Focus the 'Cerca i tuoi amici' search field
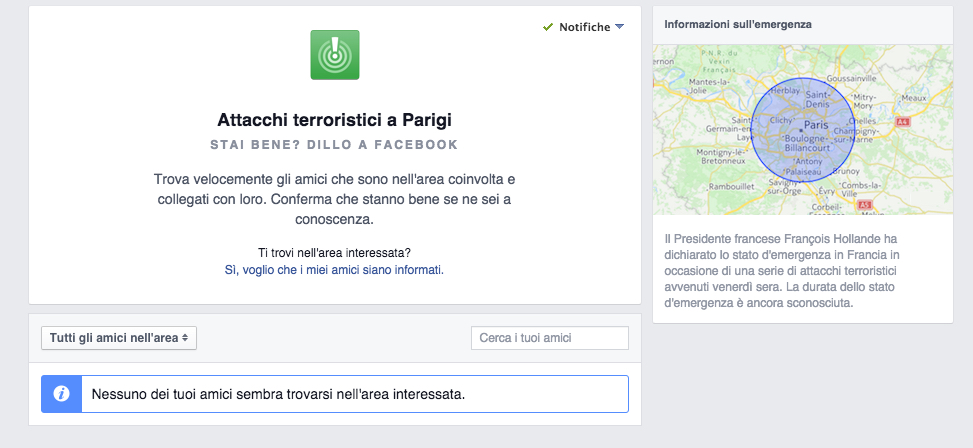This screenshot has height=448, width=973. [x=549, y=338]
